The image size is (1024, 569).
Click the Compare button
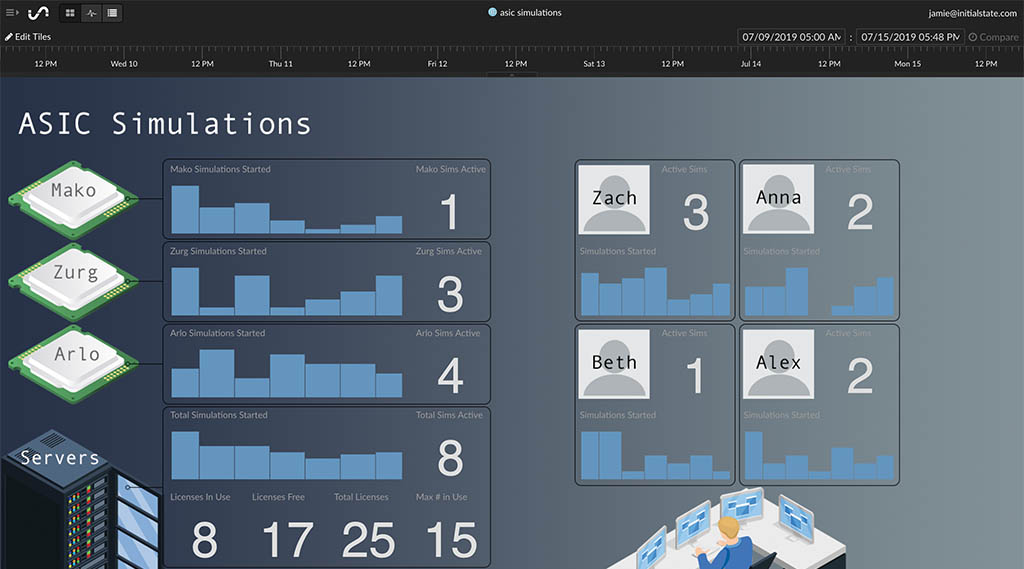[x=993, y=37]
